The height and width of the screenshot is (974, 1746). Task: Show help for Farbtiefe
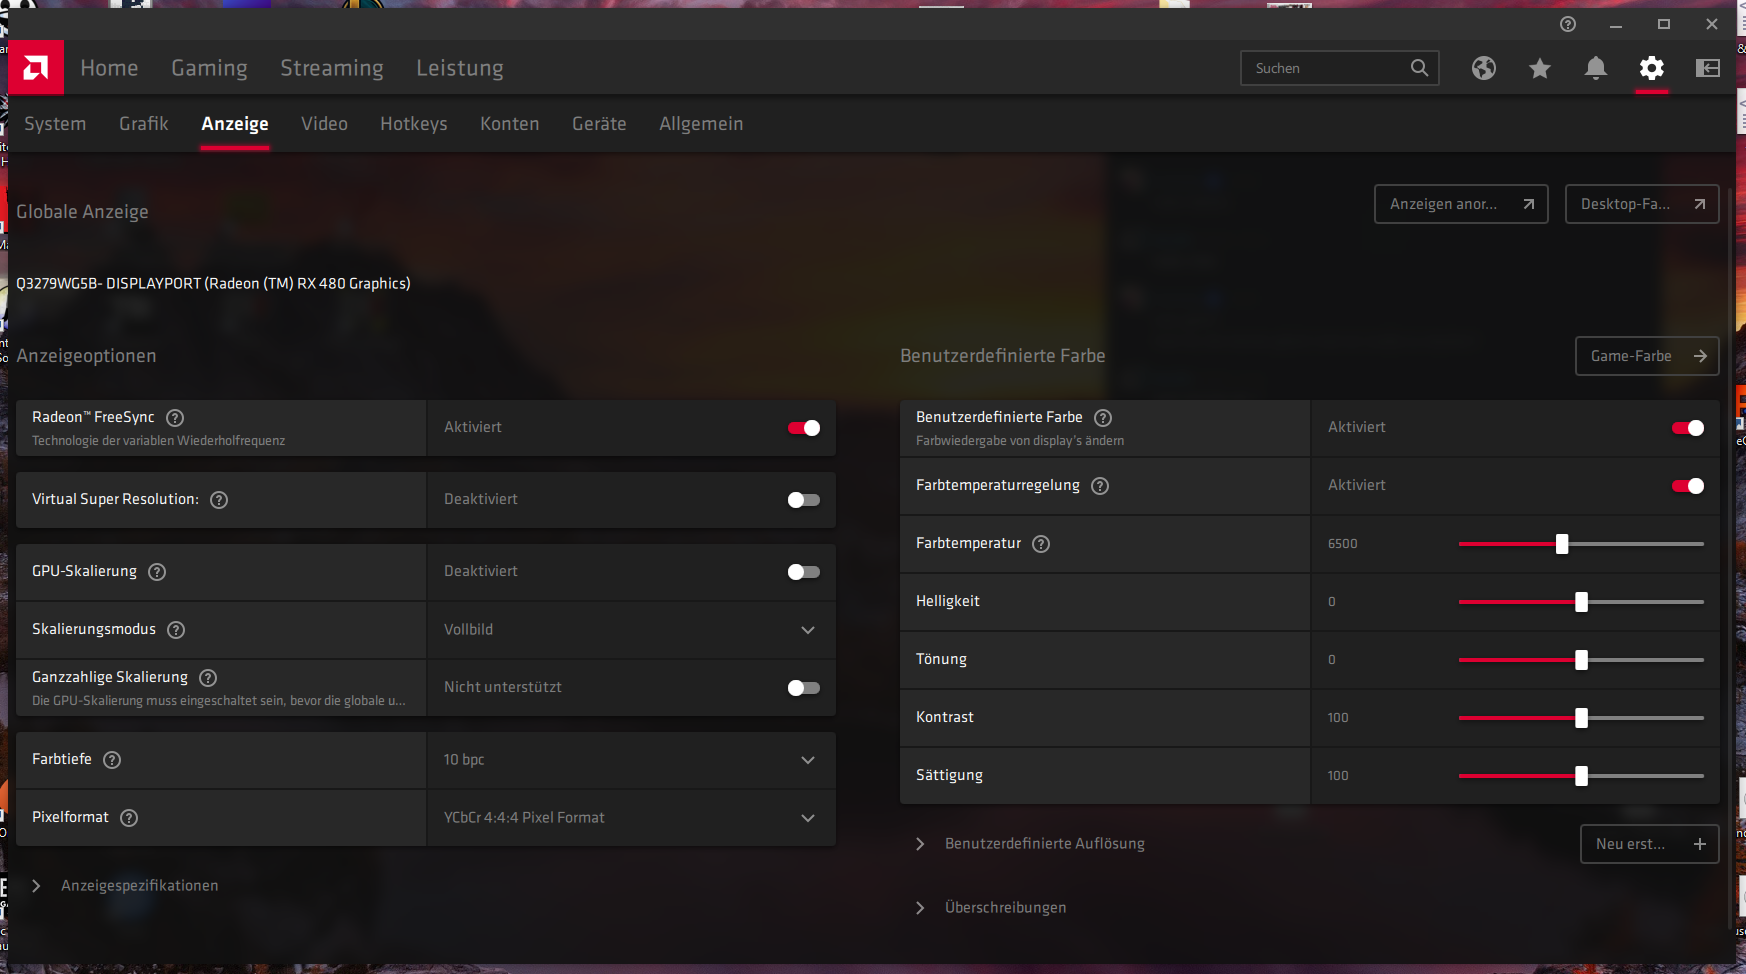coord(112,760)
